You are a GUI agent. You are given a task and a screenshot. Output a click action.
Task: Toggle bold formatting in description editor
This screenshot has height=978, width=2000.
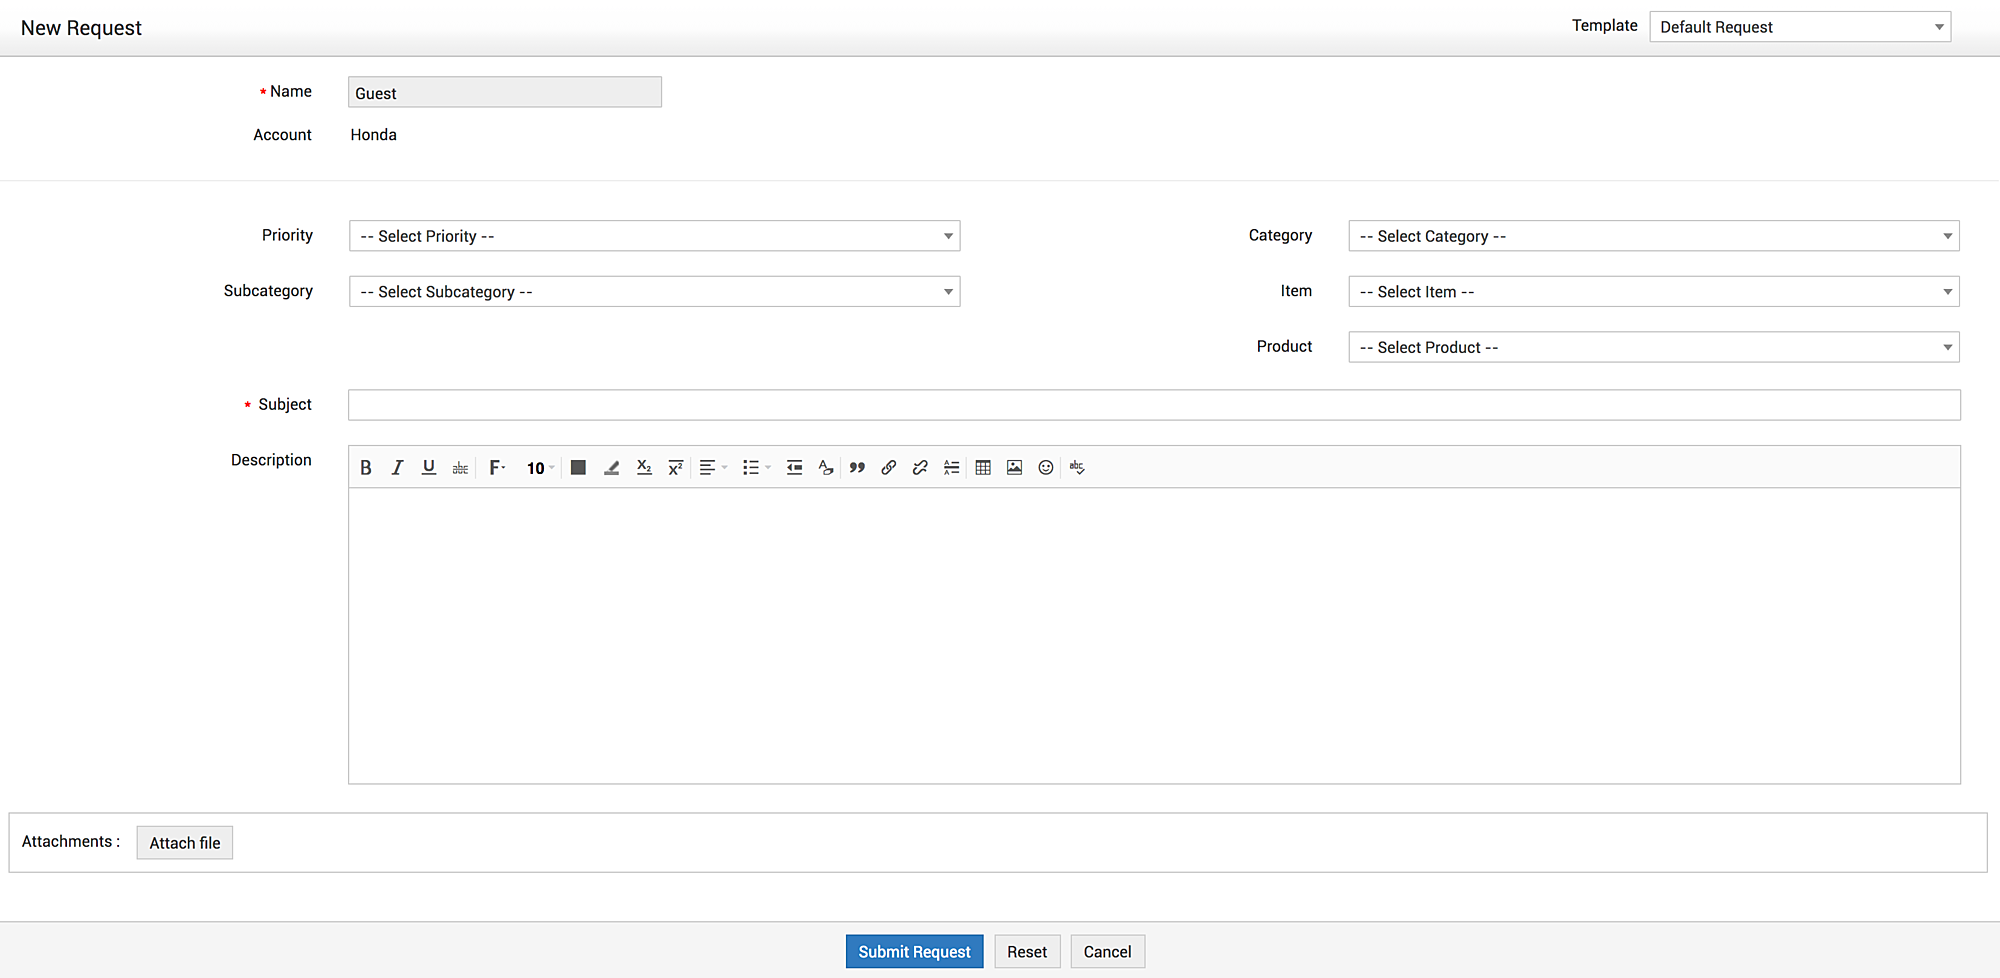tap(366, 468)
